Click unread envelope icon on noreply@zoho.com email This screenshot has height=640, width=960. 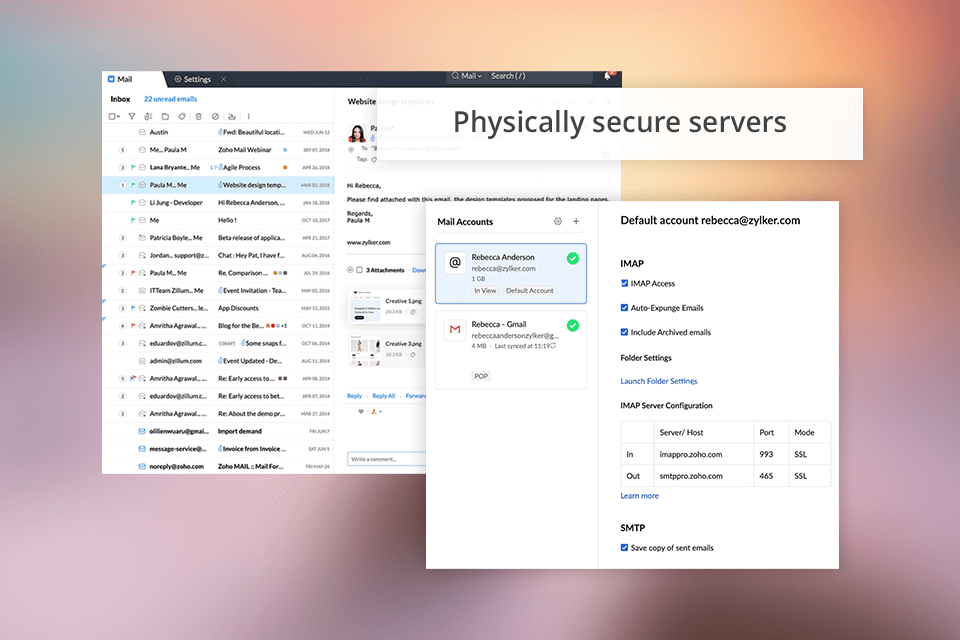coord(142,467)
